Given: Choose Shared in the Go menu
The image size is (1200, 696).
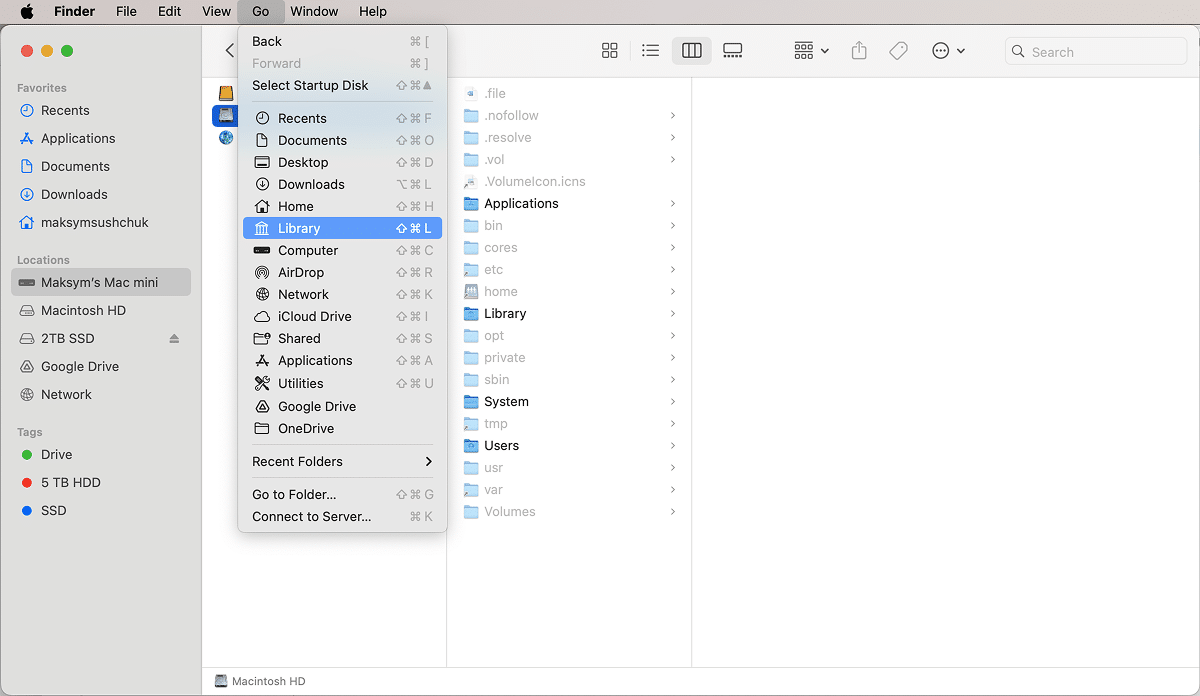Looking at the screenshot, I should (342, 338).
